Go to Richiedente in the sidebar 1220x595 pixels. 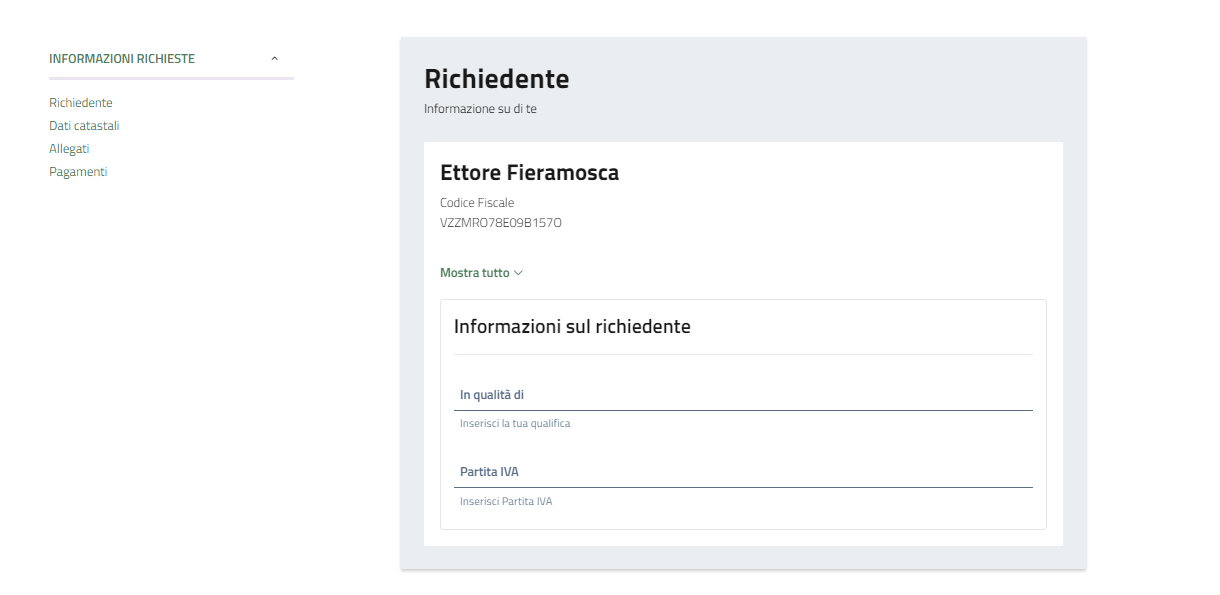[81, 103]
